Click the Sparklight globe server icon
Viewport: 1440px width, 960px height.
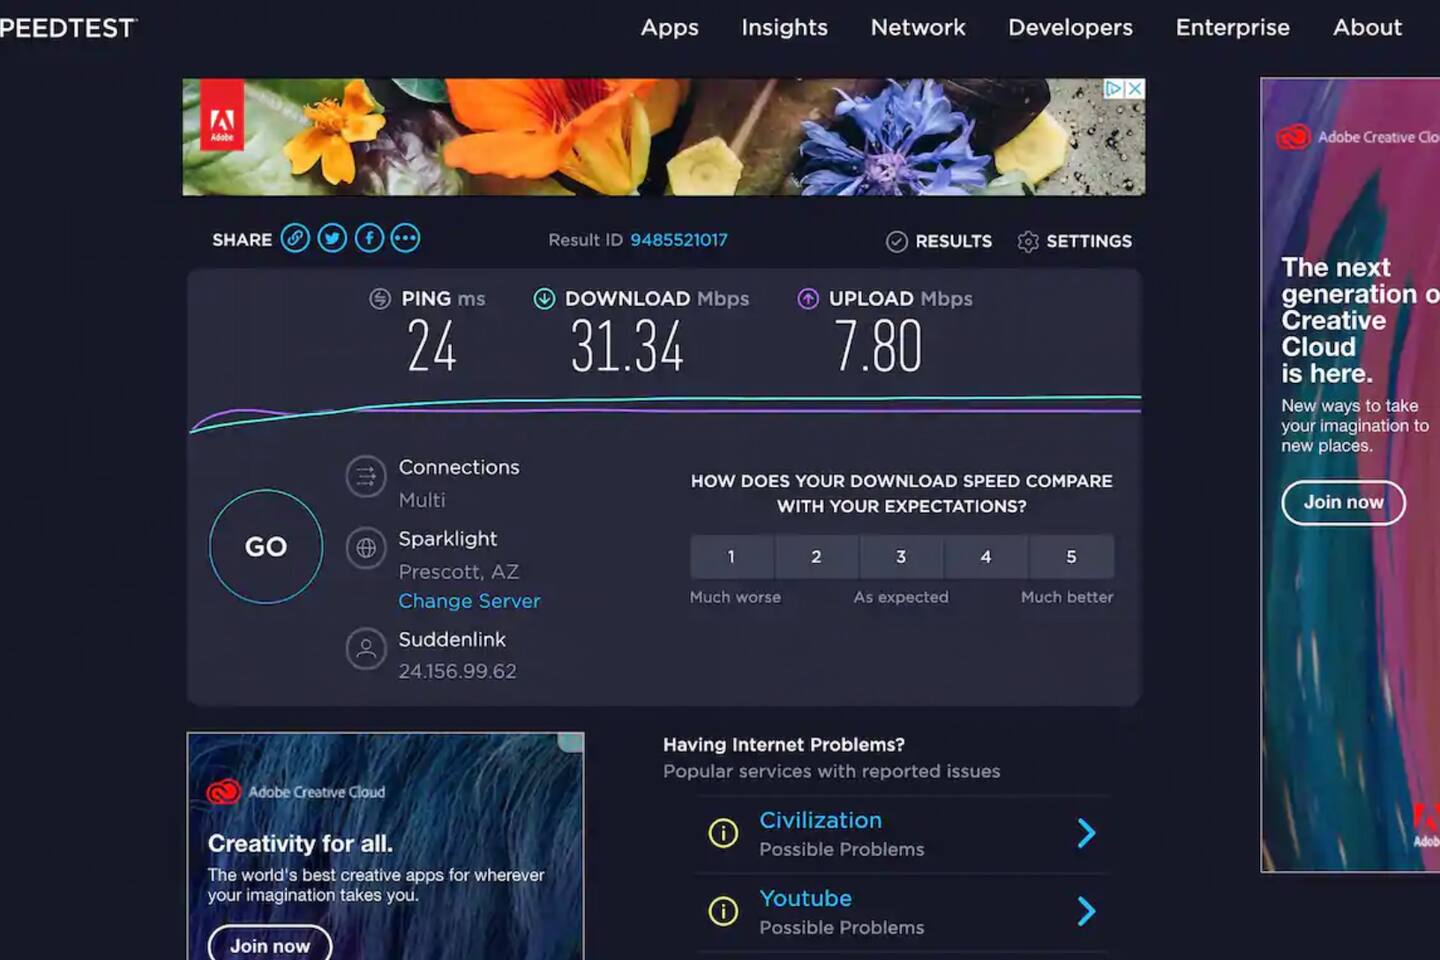point(366,548)
